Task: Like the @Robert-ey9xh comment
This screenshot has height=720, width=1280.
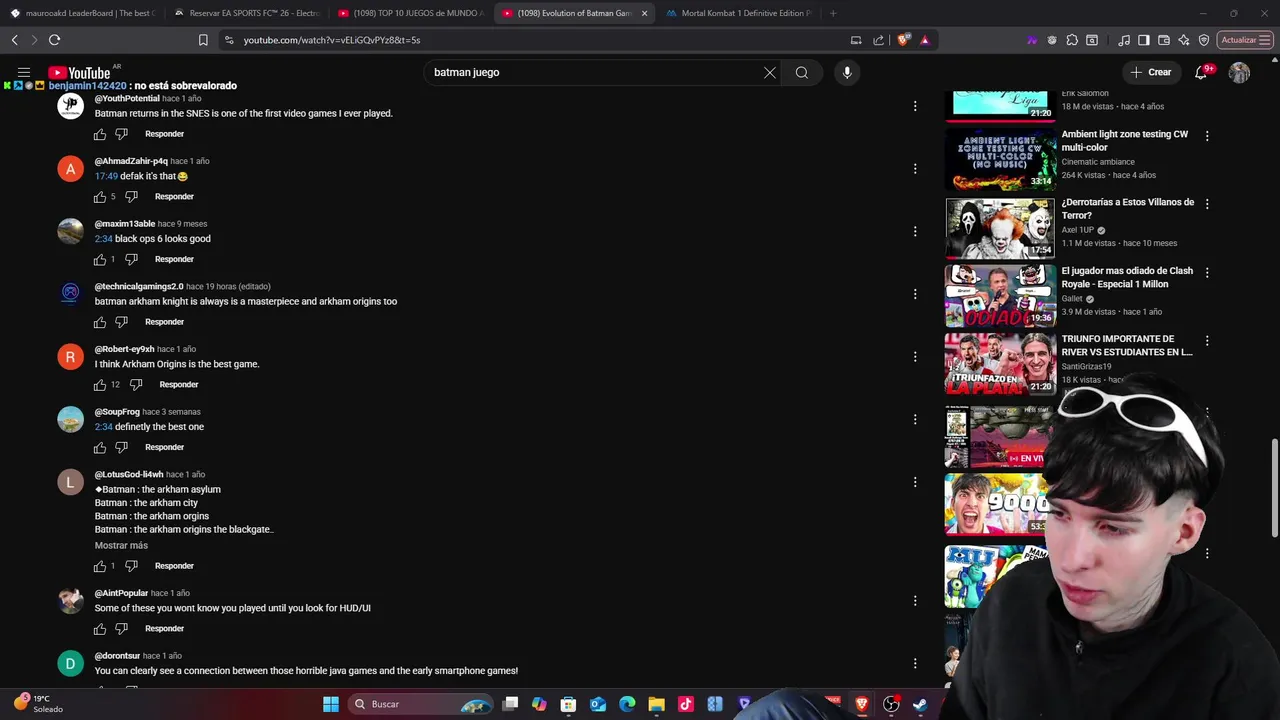Action: 100,385
